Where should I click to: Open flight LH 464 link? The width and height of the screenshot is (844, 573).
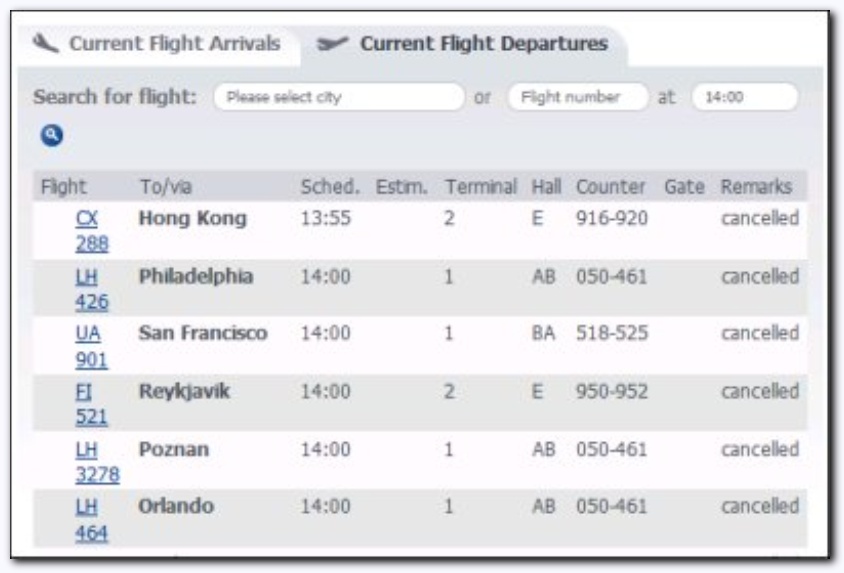point(92,519)
